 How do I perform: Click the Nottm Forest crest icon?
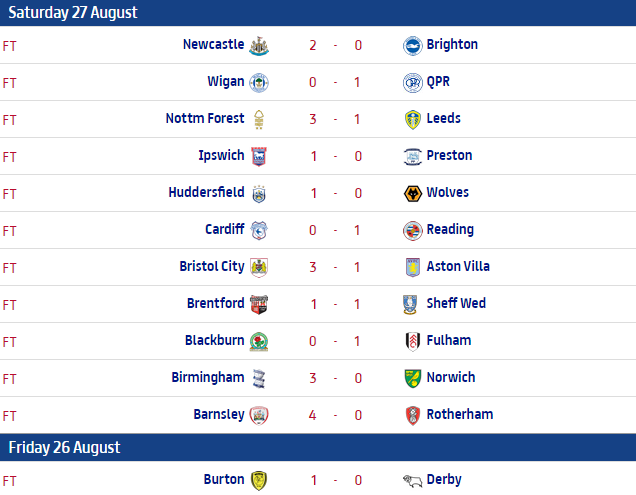(x=259, y=119)
